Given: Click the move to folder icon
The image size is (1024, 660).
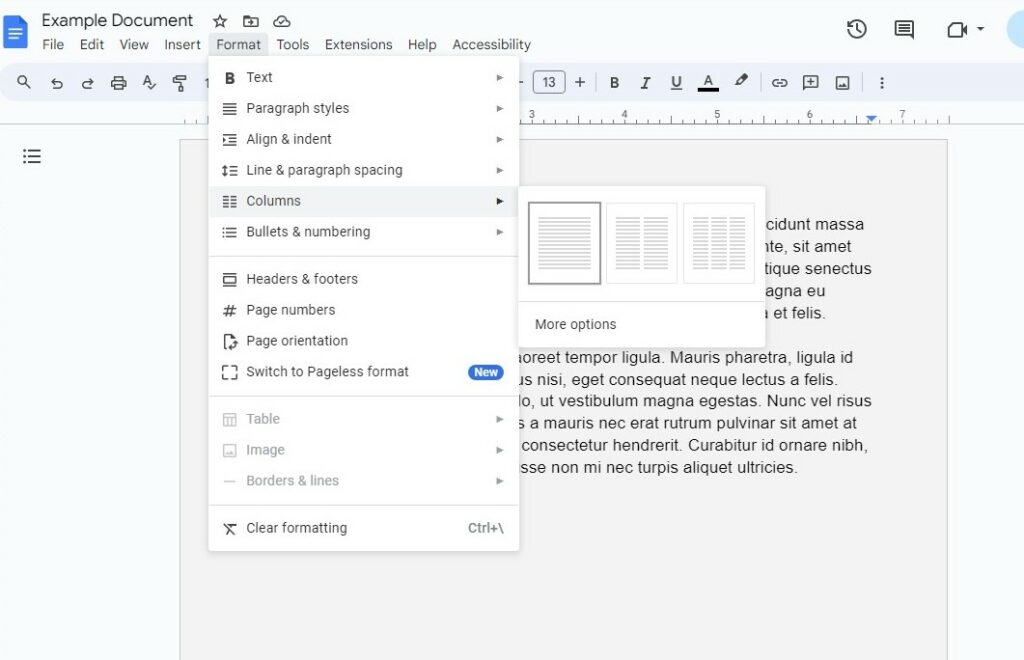Looking at the screenshot, I should (251, 22).
